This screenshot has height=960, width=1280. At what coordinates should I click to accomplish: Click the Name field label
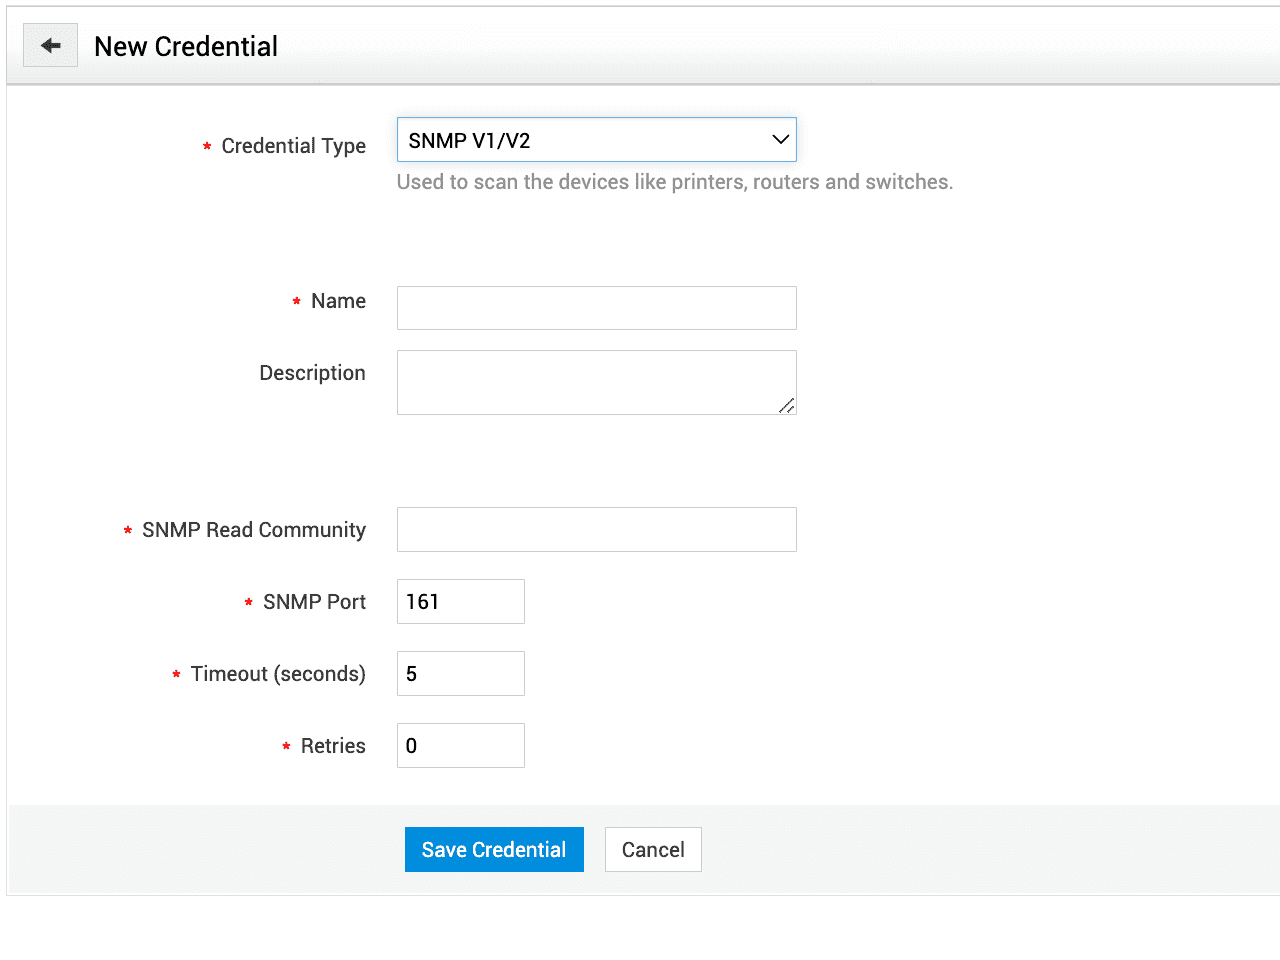338,301
